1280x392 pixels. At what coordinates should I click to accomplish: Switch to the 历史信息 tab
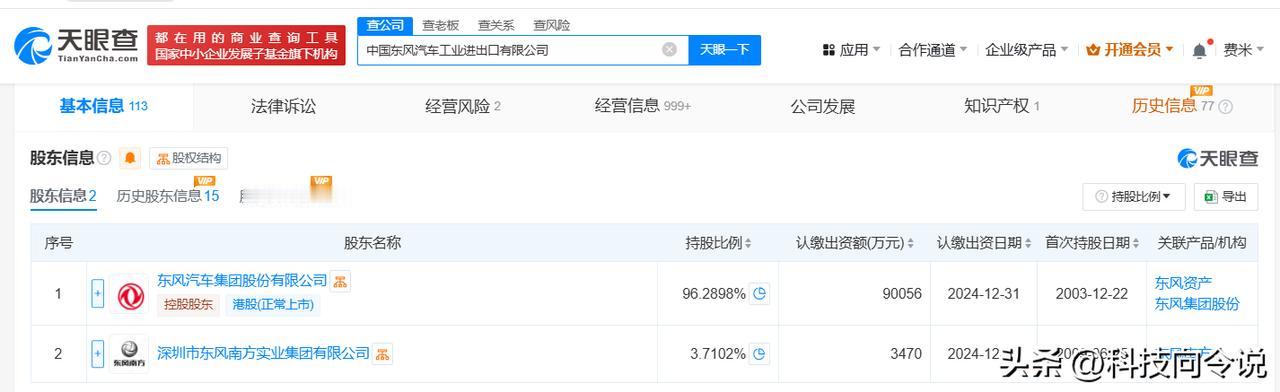pyautogui.click(x=1173, y=106)
